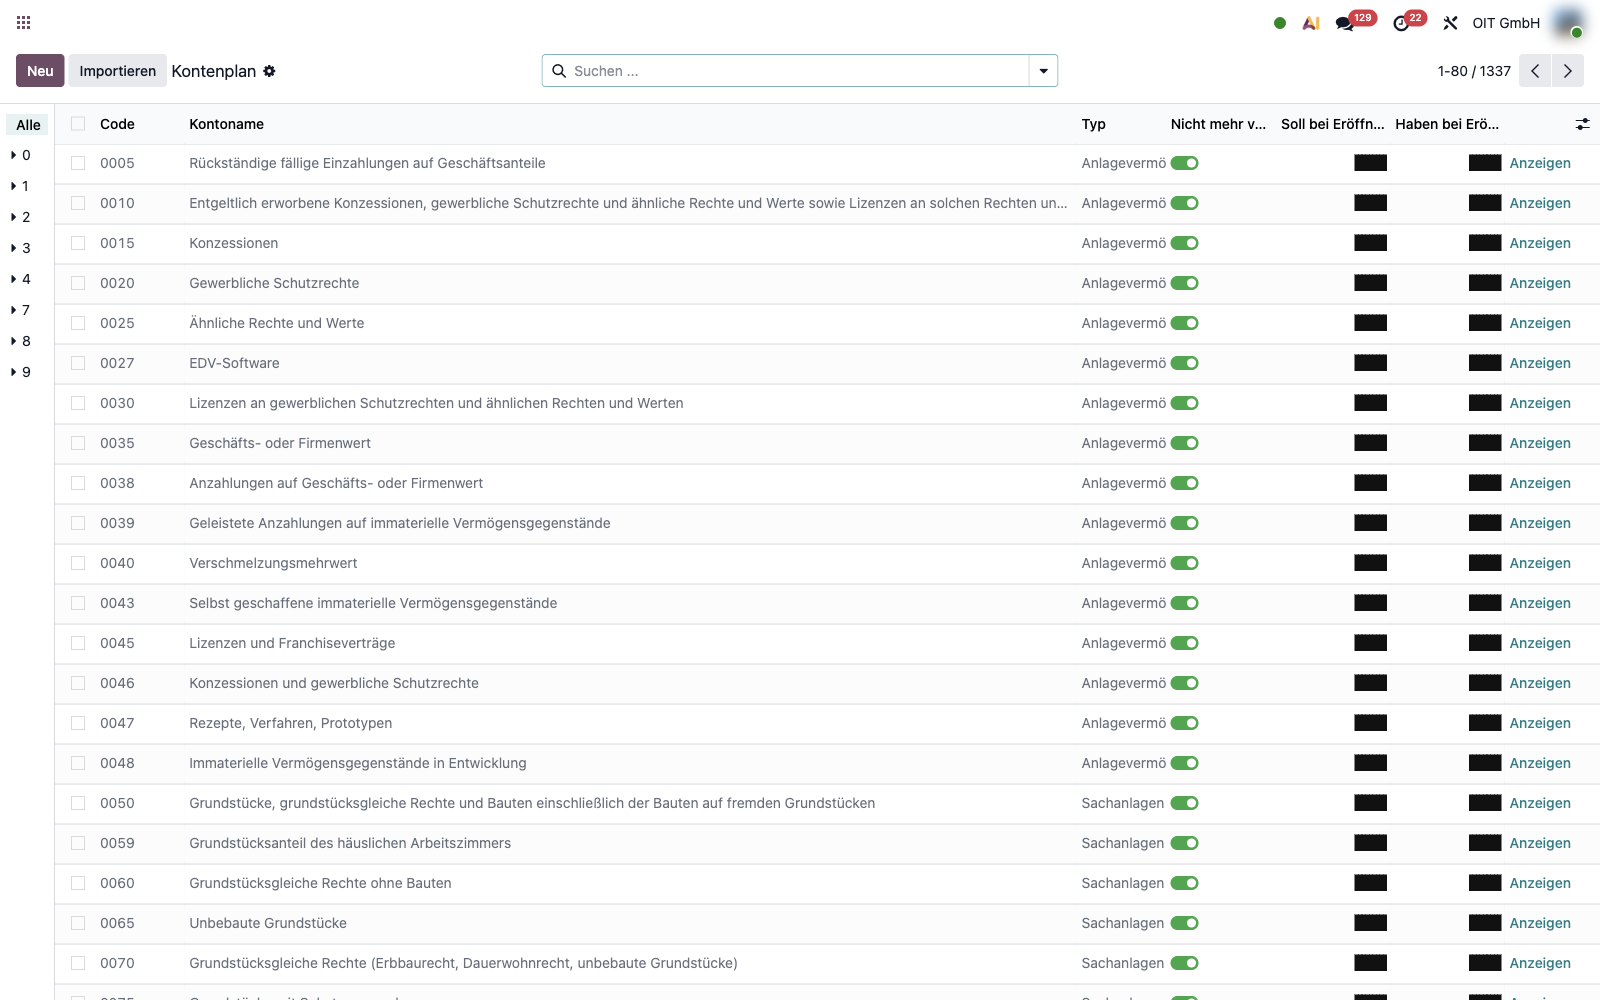Image resolution: width=1600 pixels, height=1000 pixels.
Task: Click the green online status dot
Action: (x=1280, y=23)
